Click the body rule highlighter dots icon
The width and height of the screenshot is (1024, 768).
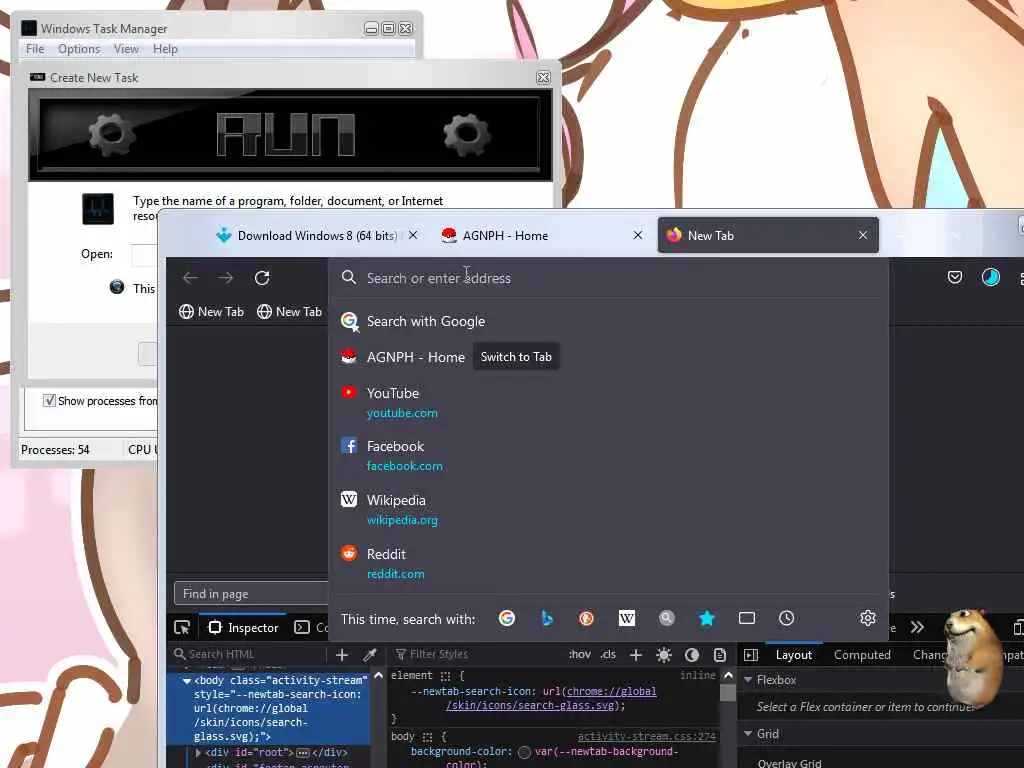pyautogui.click(x=427, y=737)
